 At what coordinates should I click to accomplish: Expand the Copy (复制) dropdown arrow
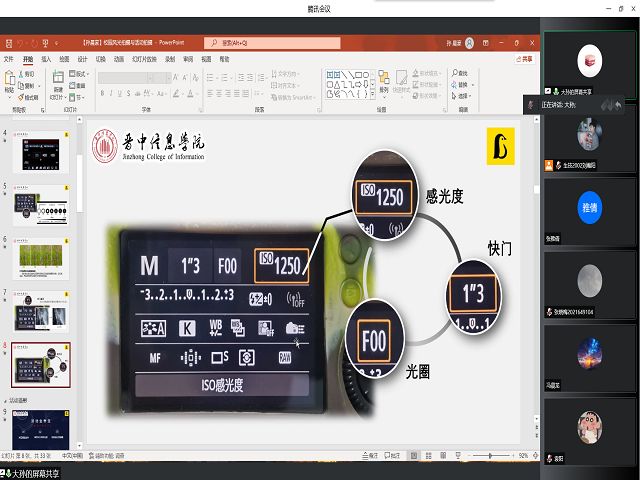pyautogui.click(x=40, y=86)
